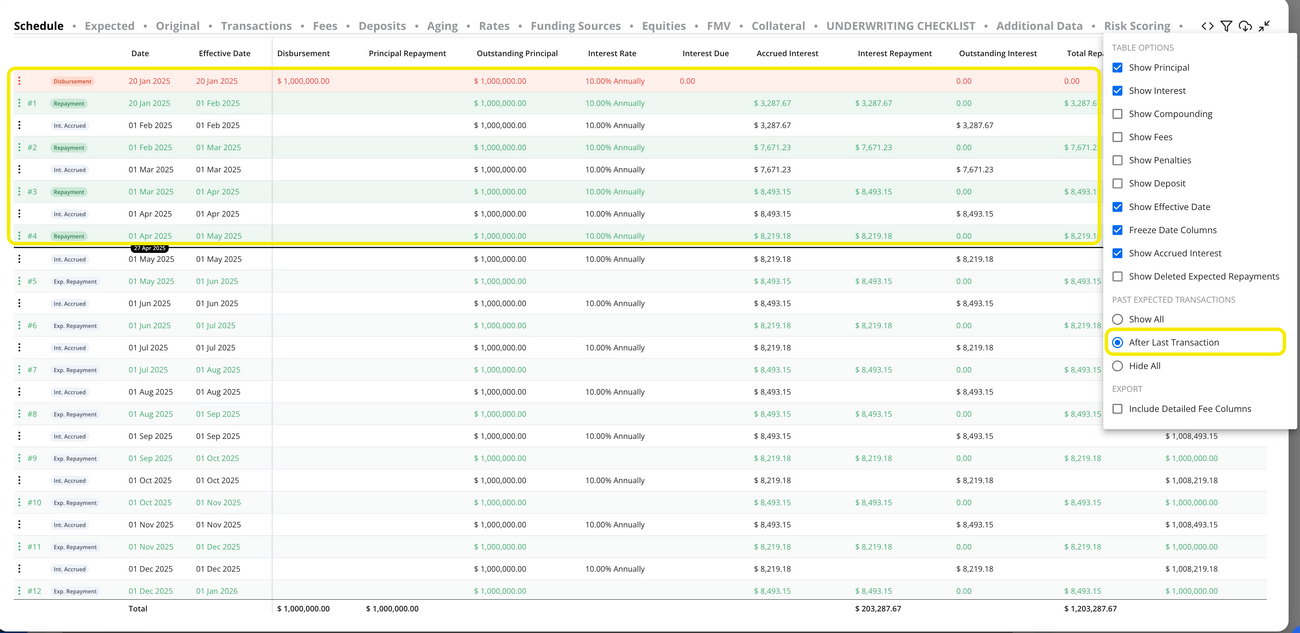
Task: Click the collapse arrows icon beside the download icon
Action: tap(1265, 26)
